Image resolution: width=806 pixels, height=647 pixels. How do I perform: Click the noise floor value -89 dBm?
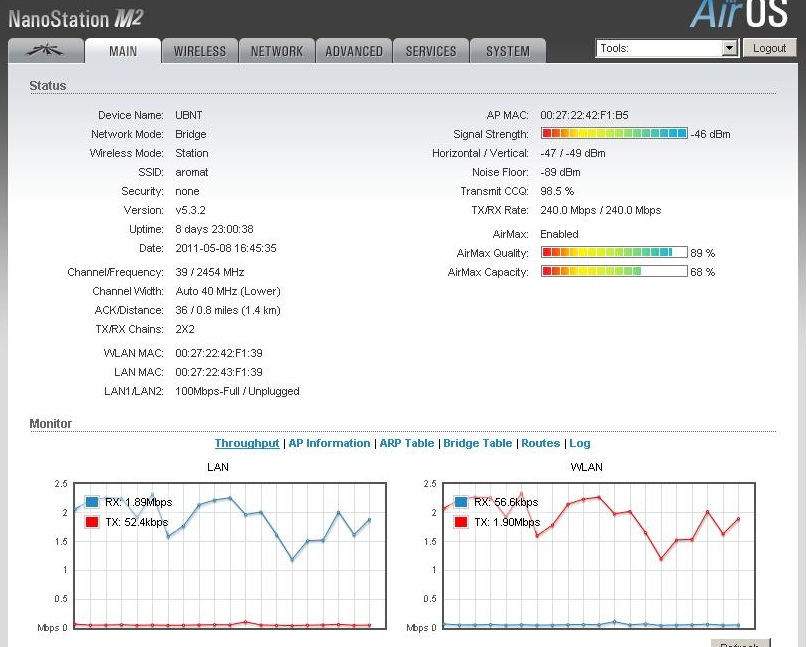pos(560,172)
